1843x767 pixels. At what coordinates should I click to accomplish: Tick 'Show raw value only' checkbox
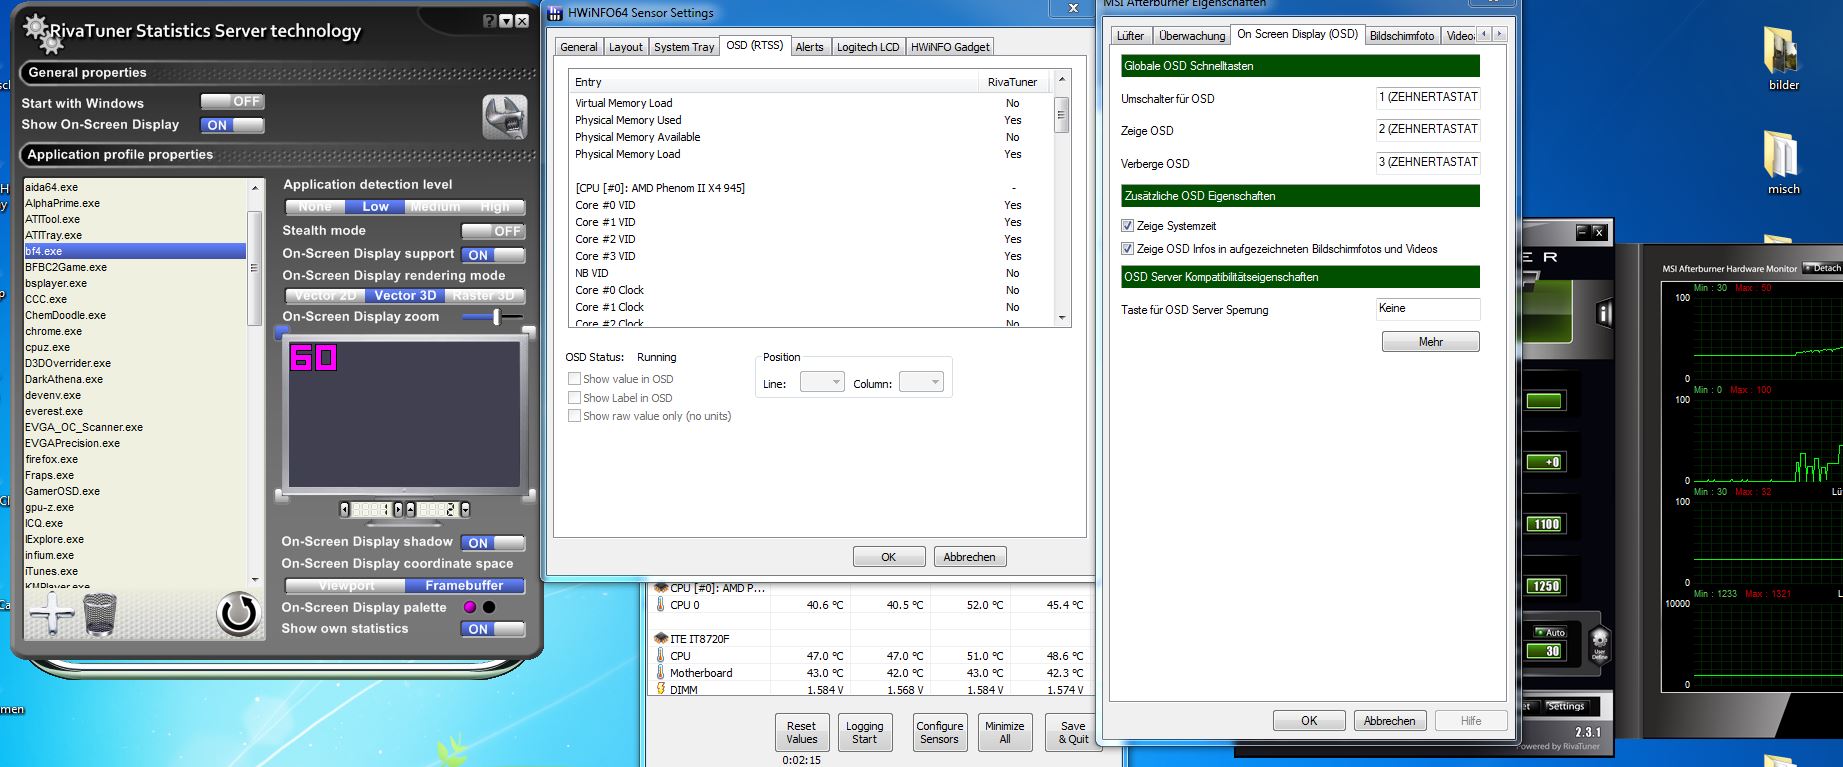[x=574, y=416]
